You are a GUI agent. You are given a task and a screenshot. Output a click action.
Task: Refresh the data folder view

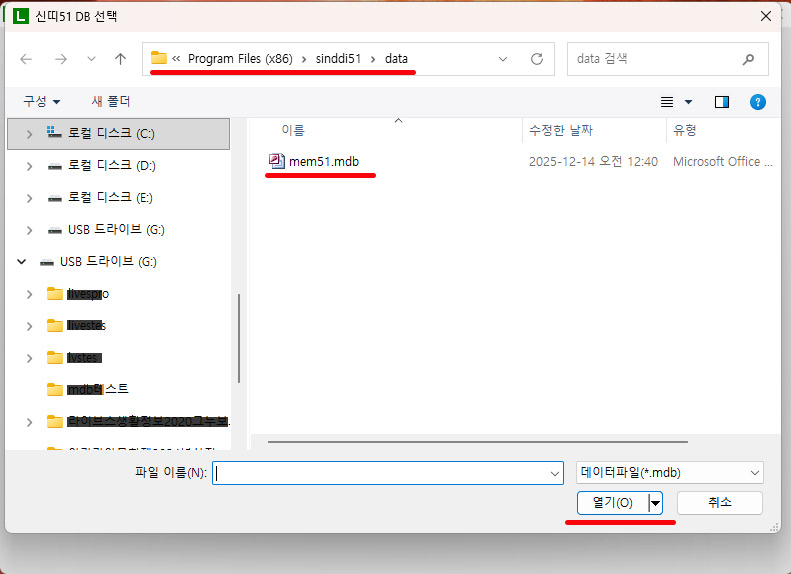pyautogui.click(x=537, y=59)
